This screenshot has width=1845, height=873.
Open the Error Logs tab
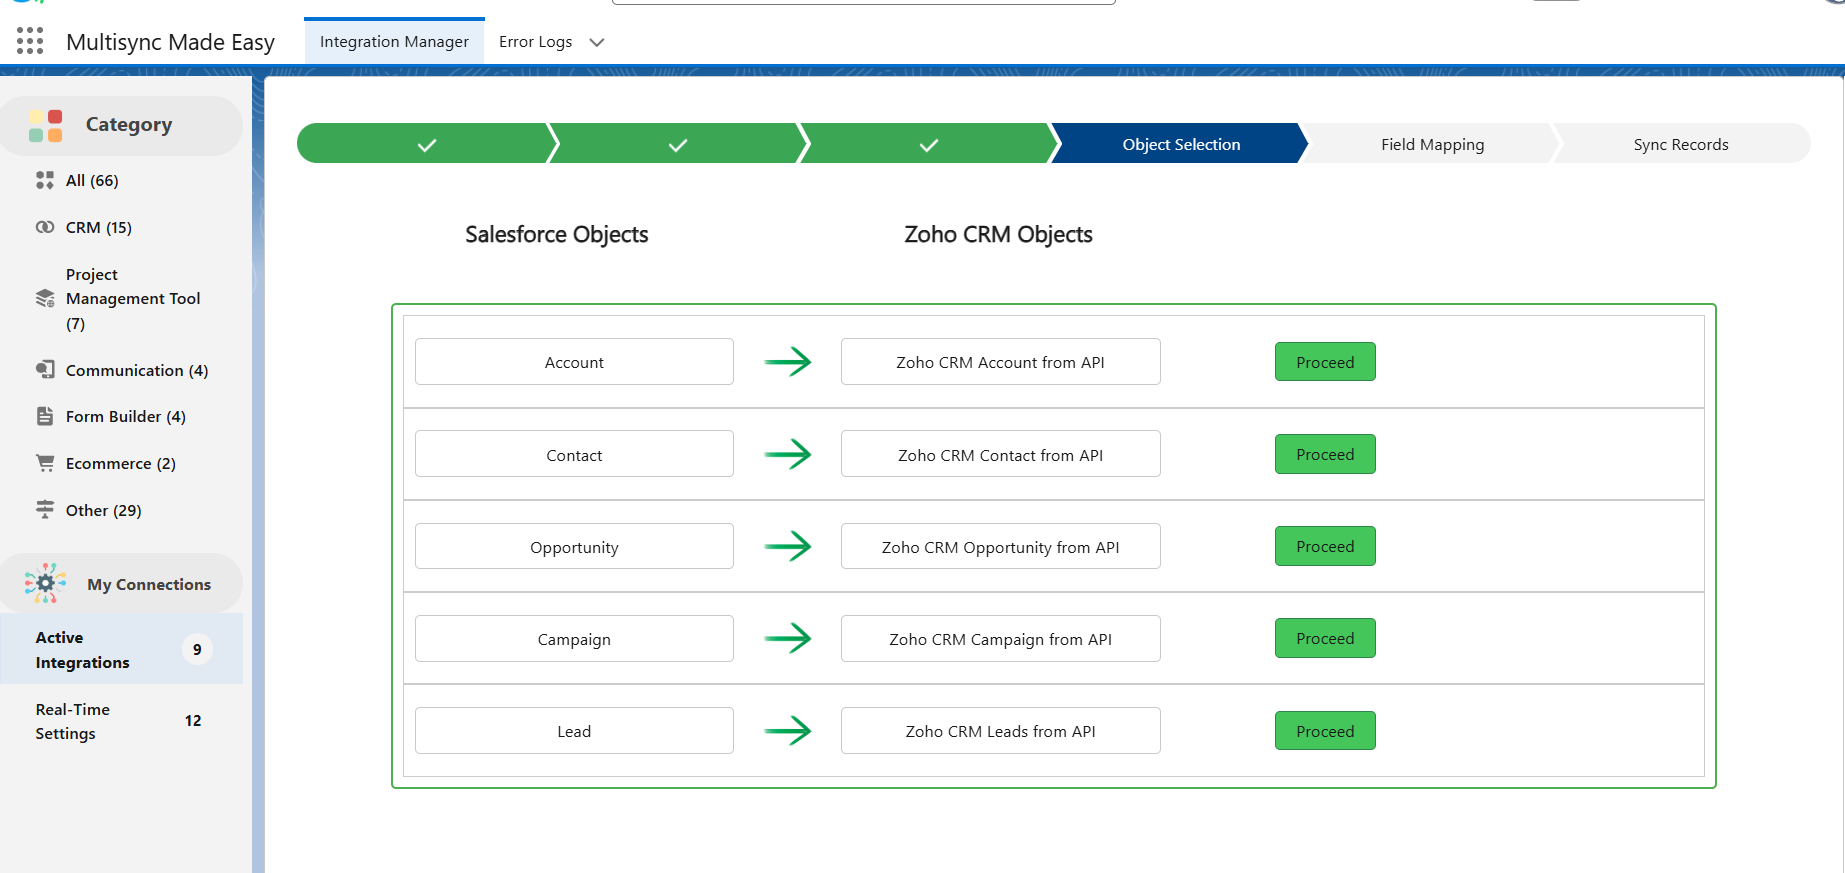click(x=535, y=42)
